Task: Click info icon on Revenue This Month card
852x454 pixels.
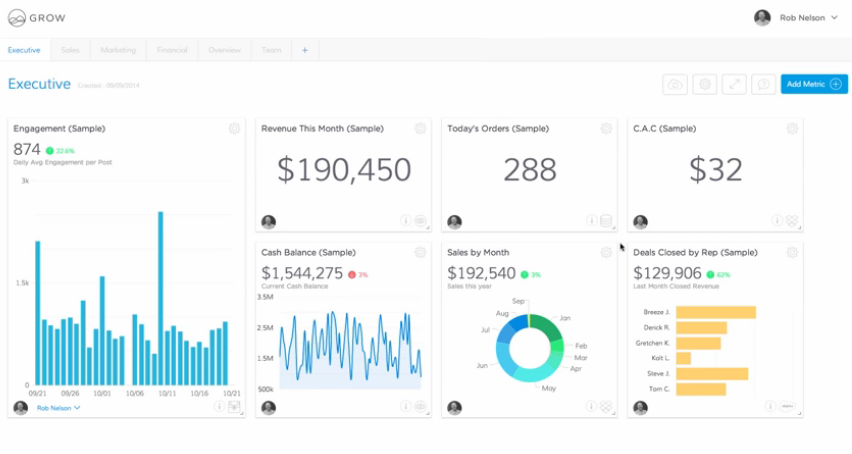Action: click(x=406, y=221)
